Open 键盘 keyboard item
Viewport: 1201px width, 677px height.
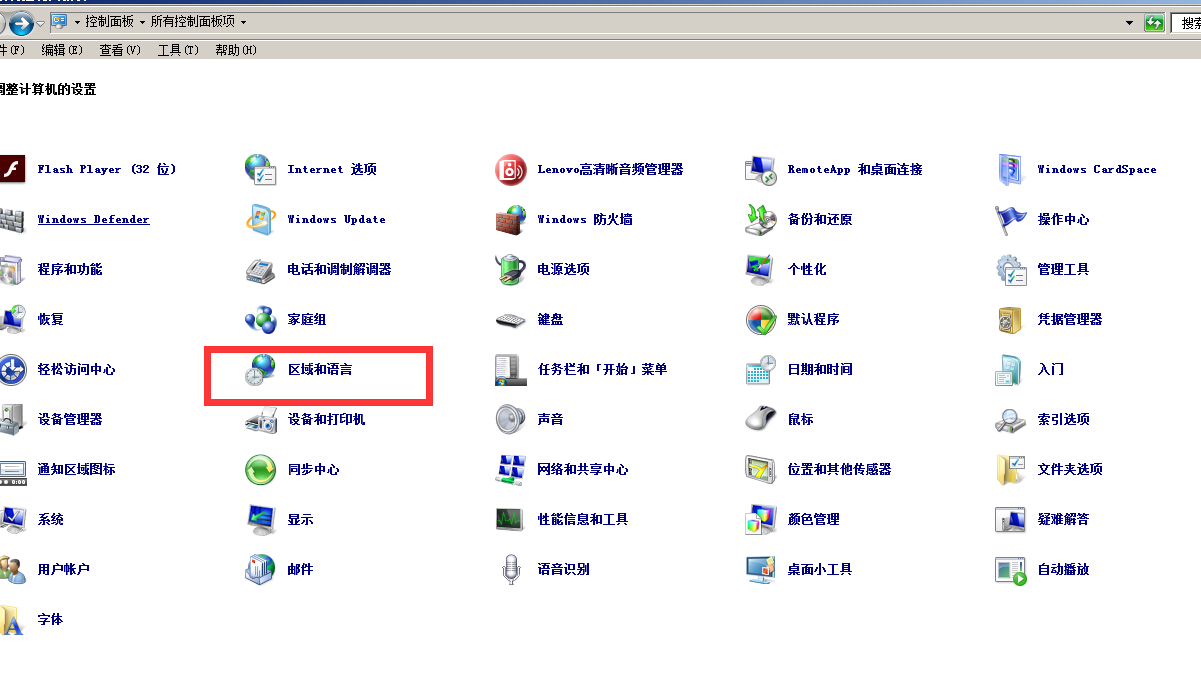tap(529, 319)
